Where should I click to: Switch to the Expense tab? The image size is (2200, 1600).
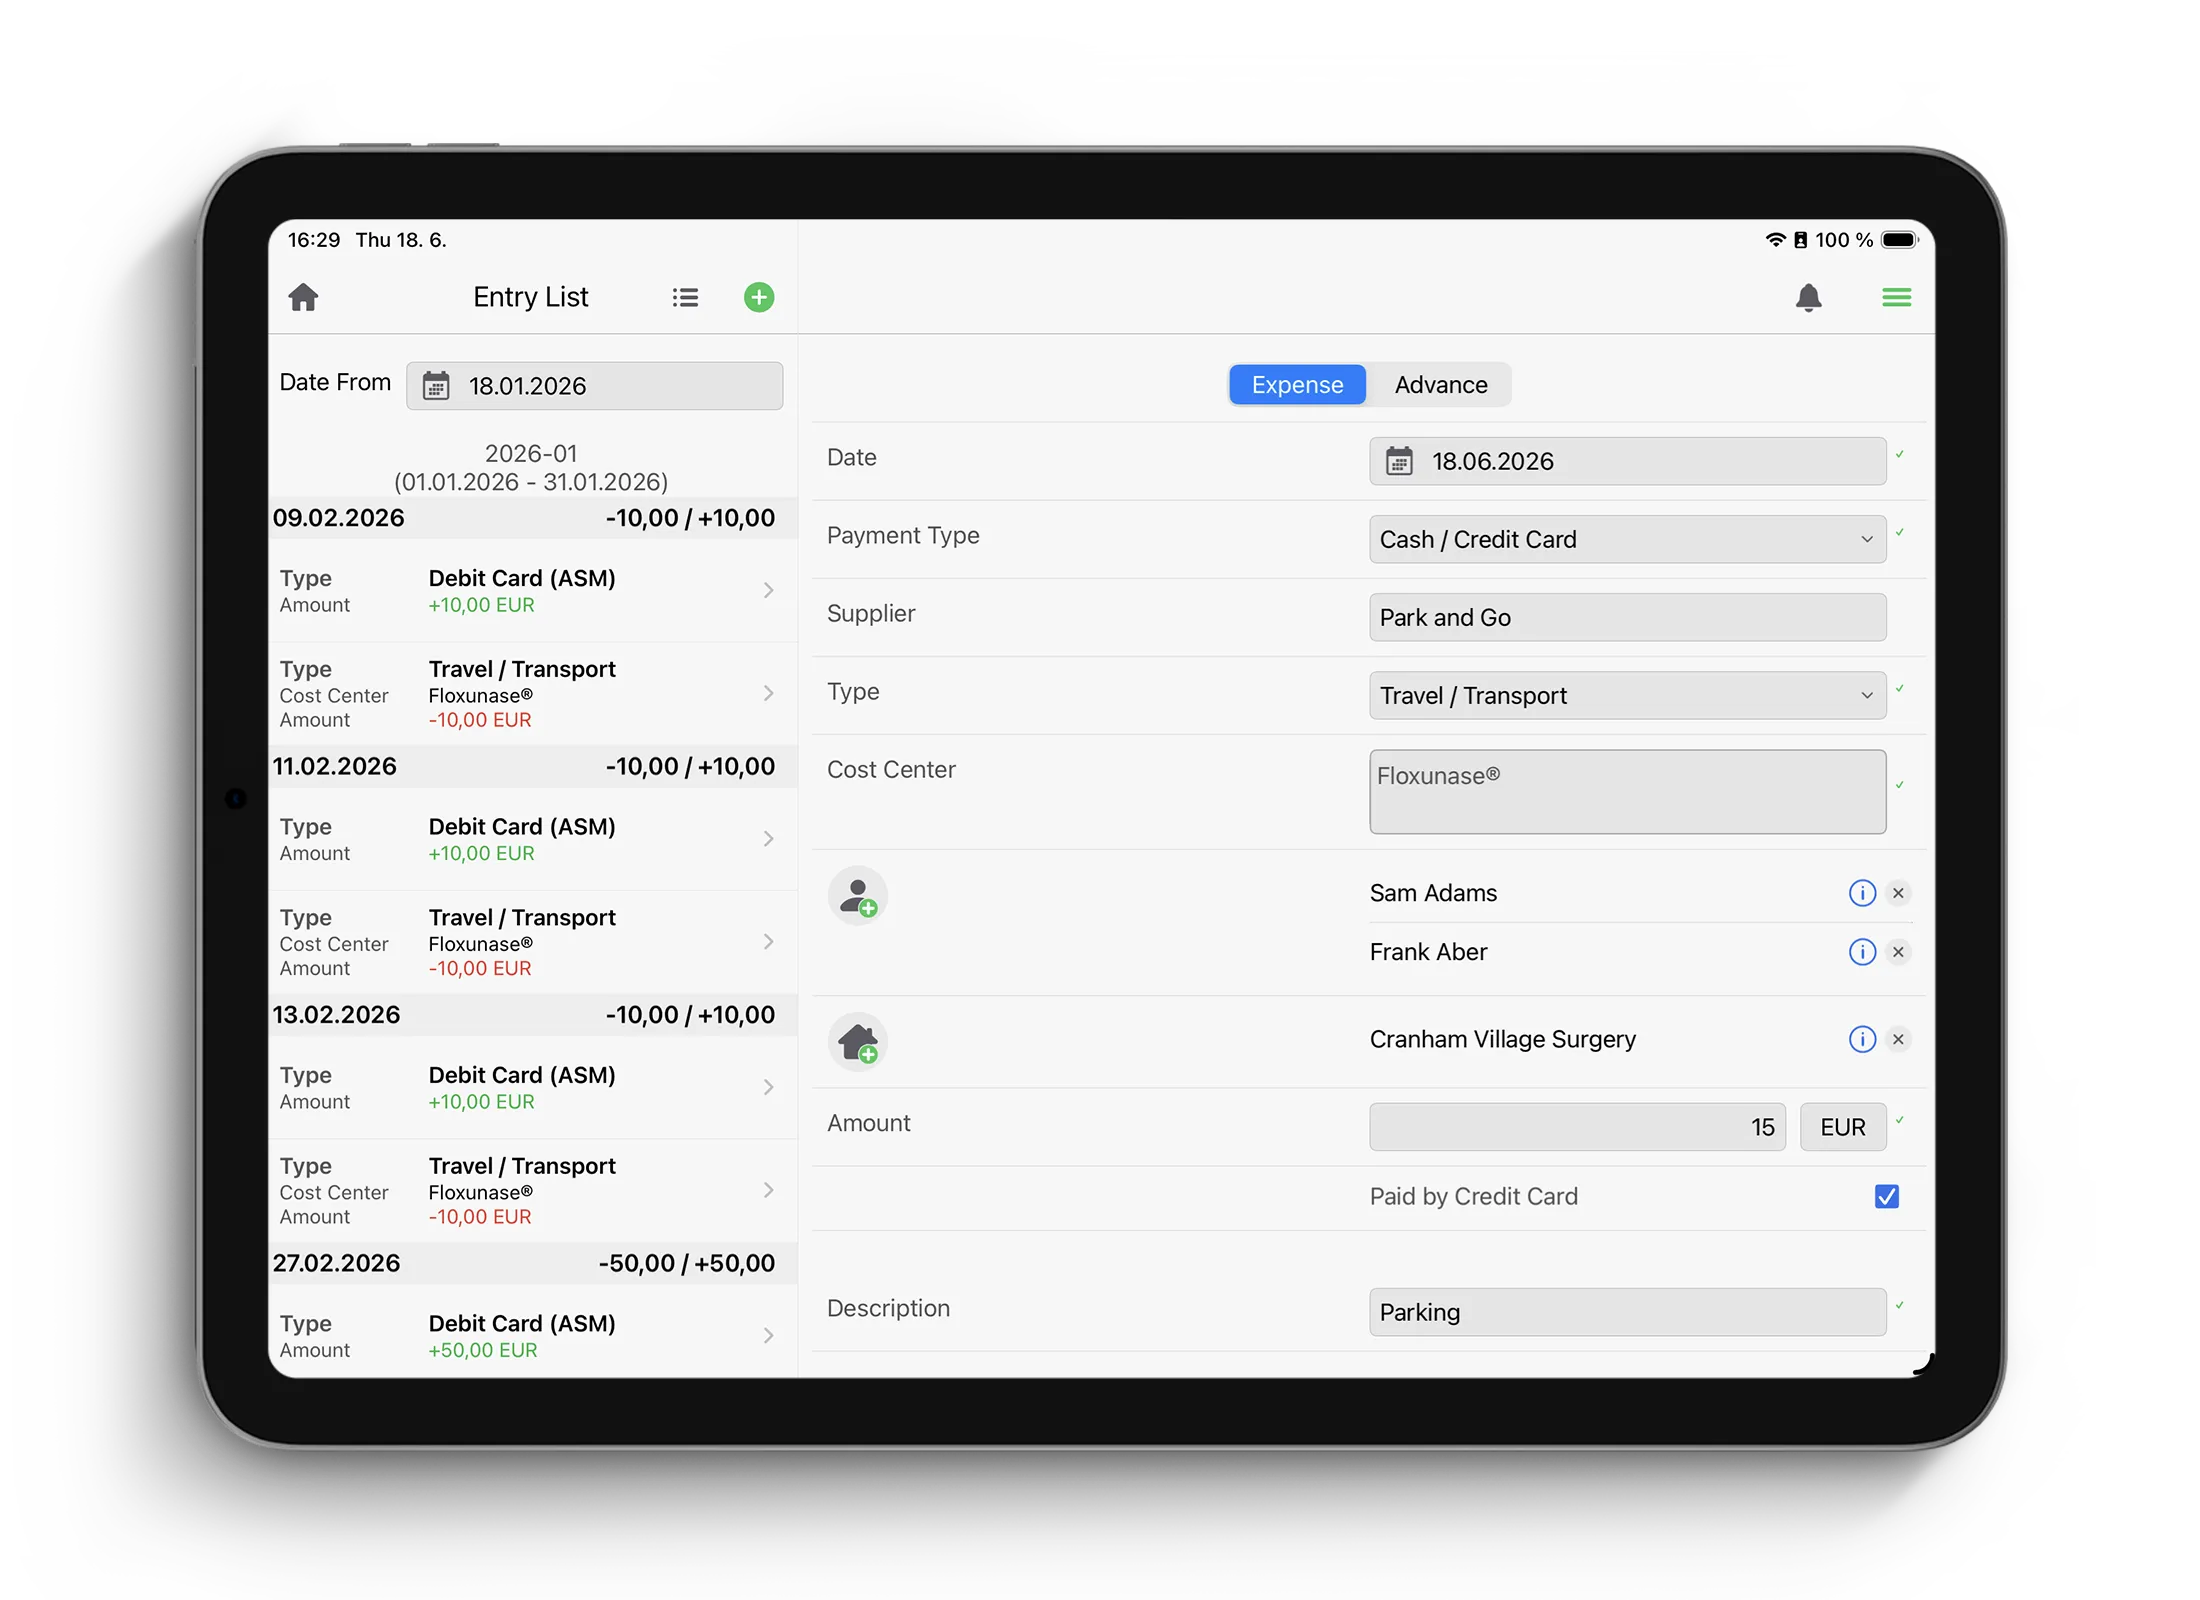(1297, 385)
